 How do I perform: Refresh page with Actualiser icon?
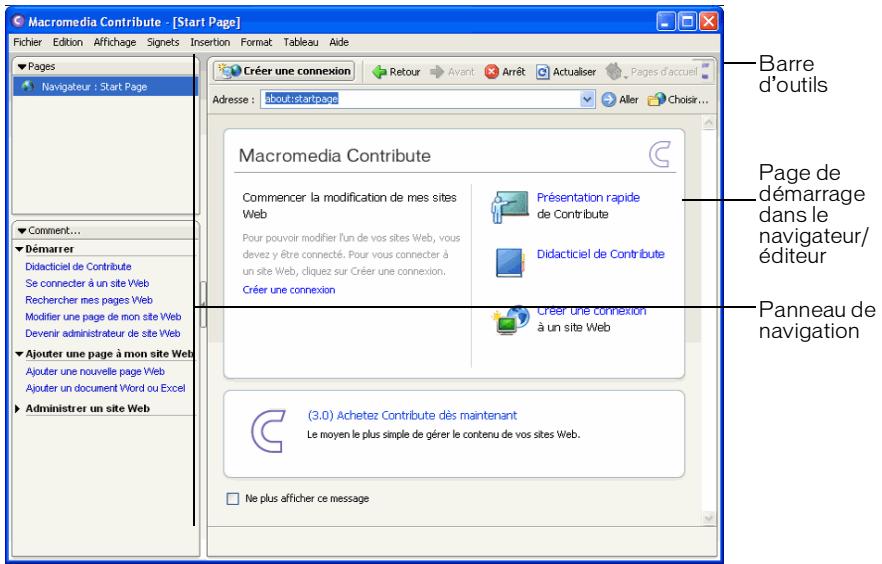(542, 72)
